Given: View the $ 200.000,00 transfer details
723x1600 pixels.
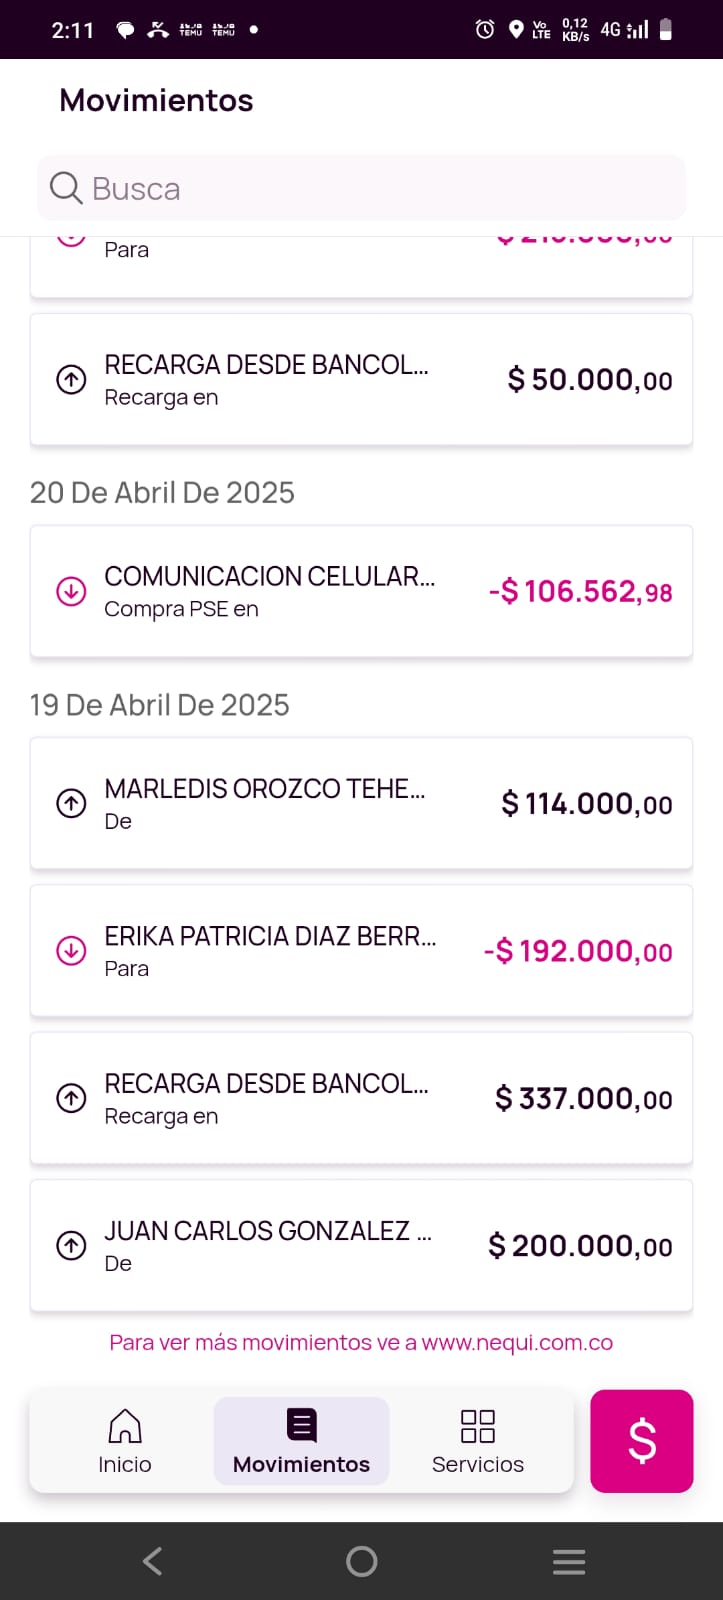Looking at the screenshot, I should tap(361, 1245).
